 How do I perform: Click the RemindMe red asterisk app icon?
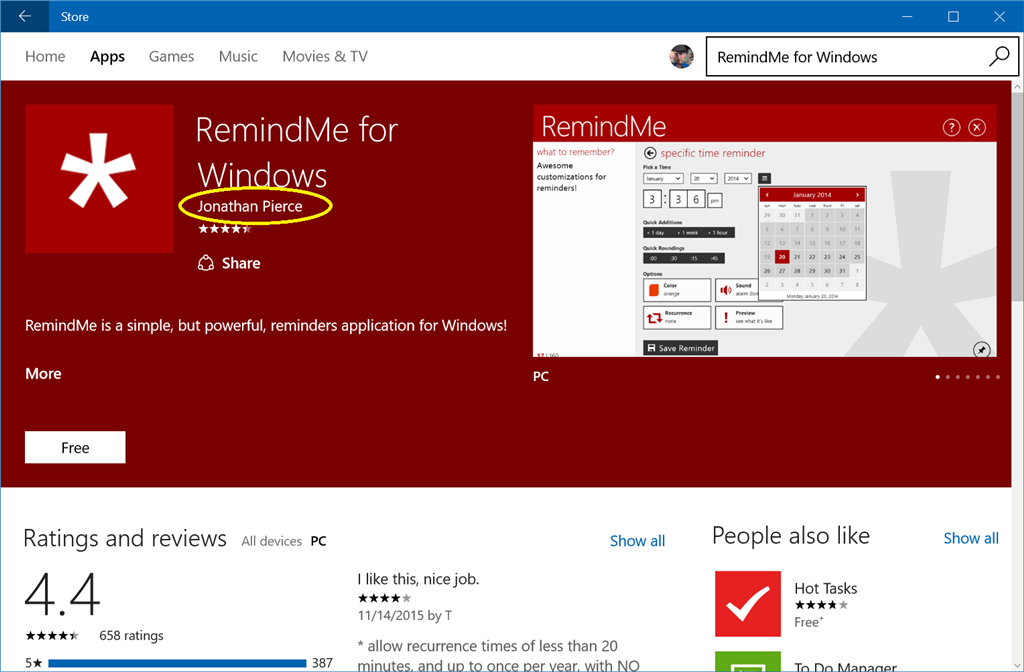coord(99,178)
